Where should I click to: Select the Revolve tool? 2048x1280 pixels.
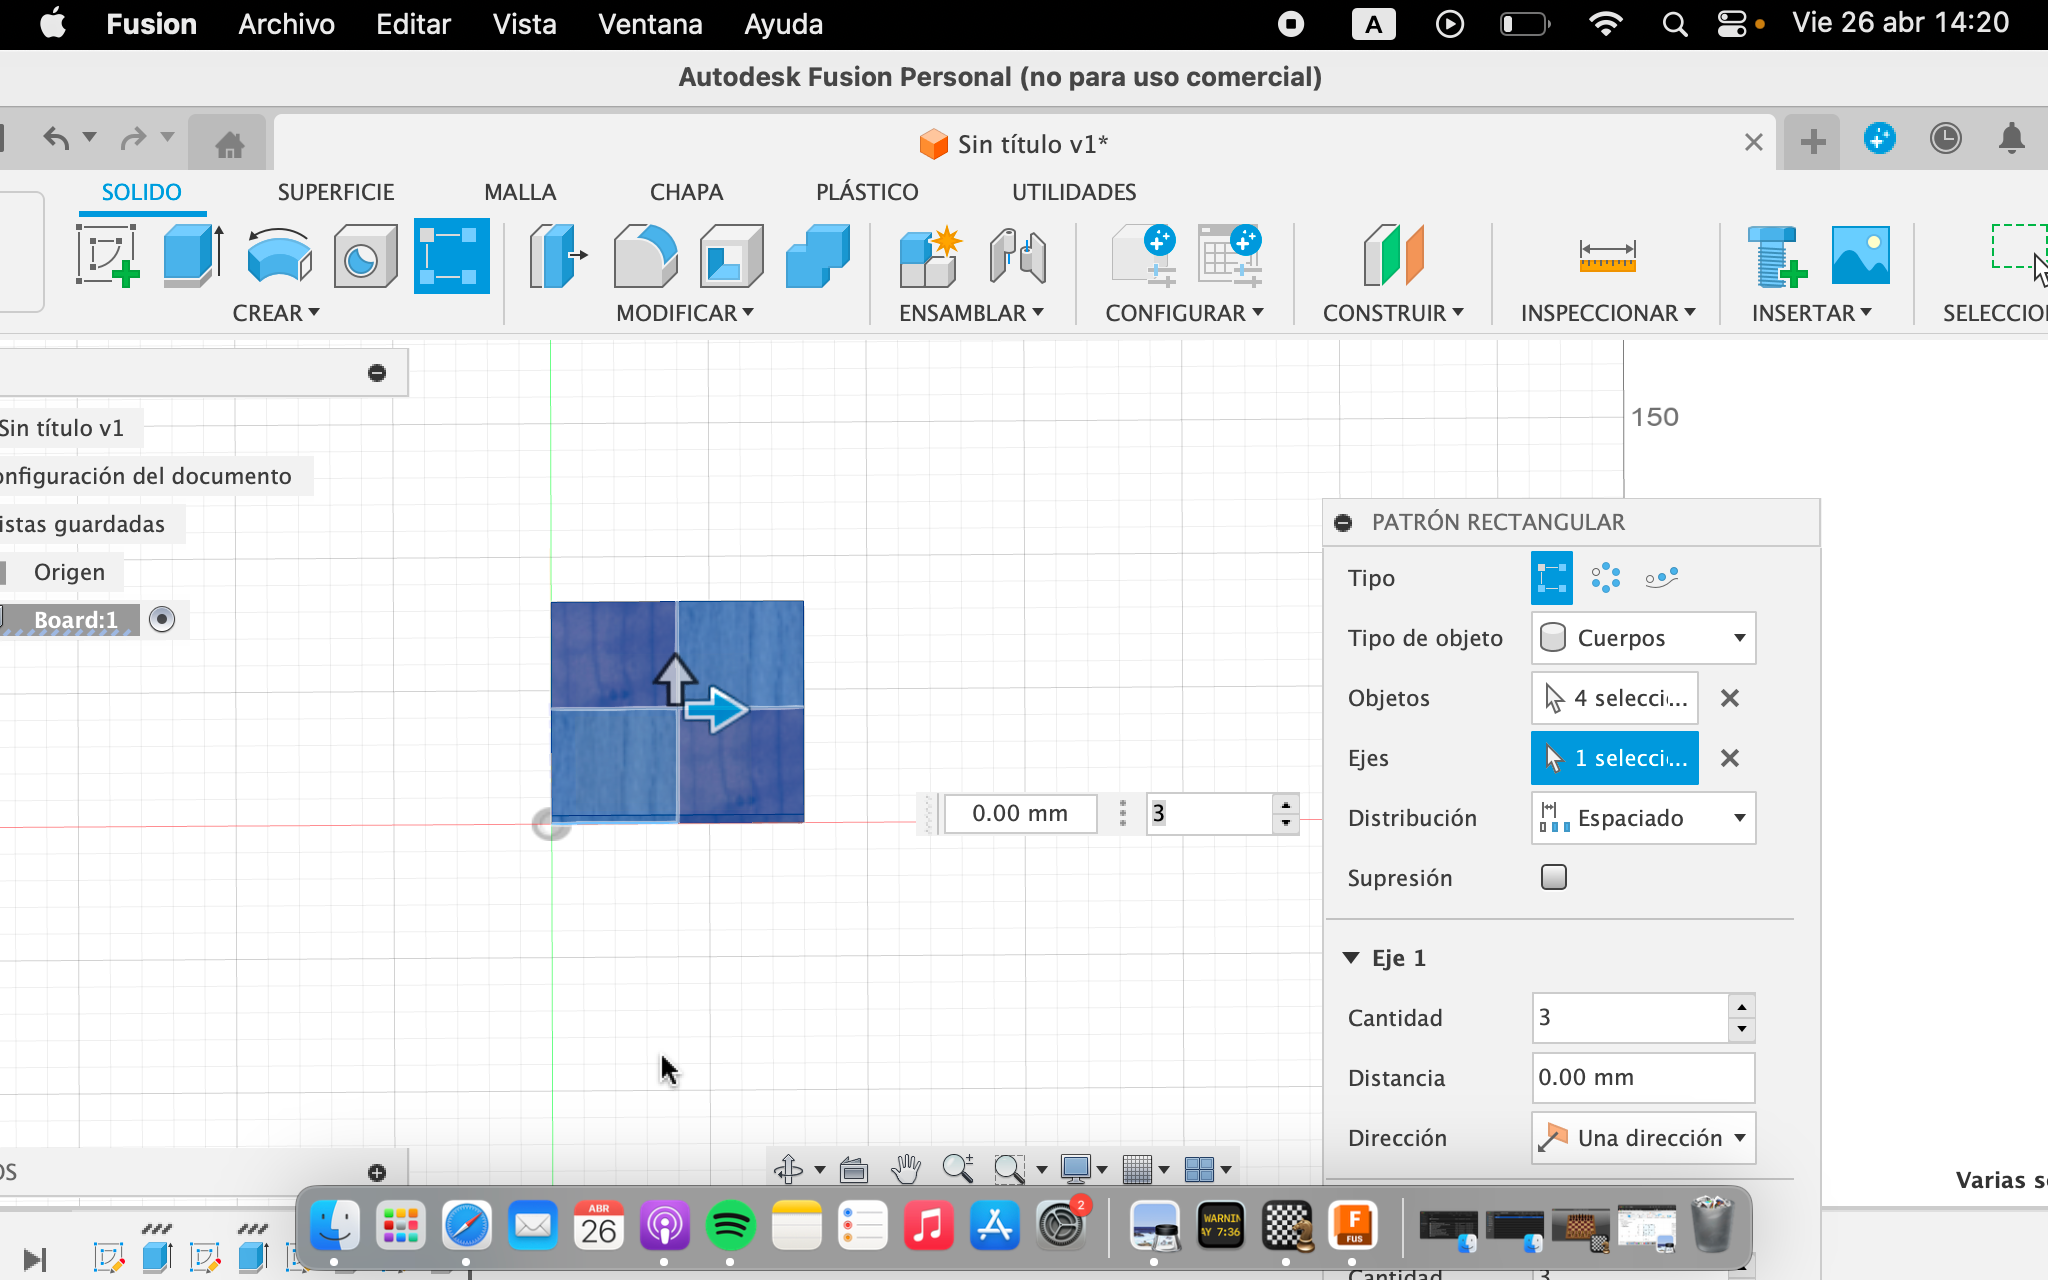pyautogui.click(x=279, y=255)
